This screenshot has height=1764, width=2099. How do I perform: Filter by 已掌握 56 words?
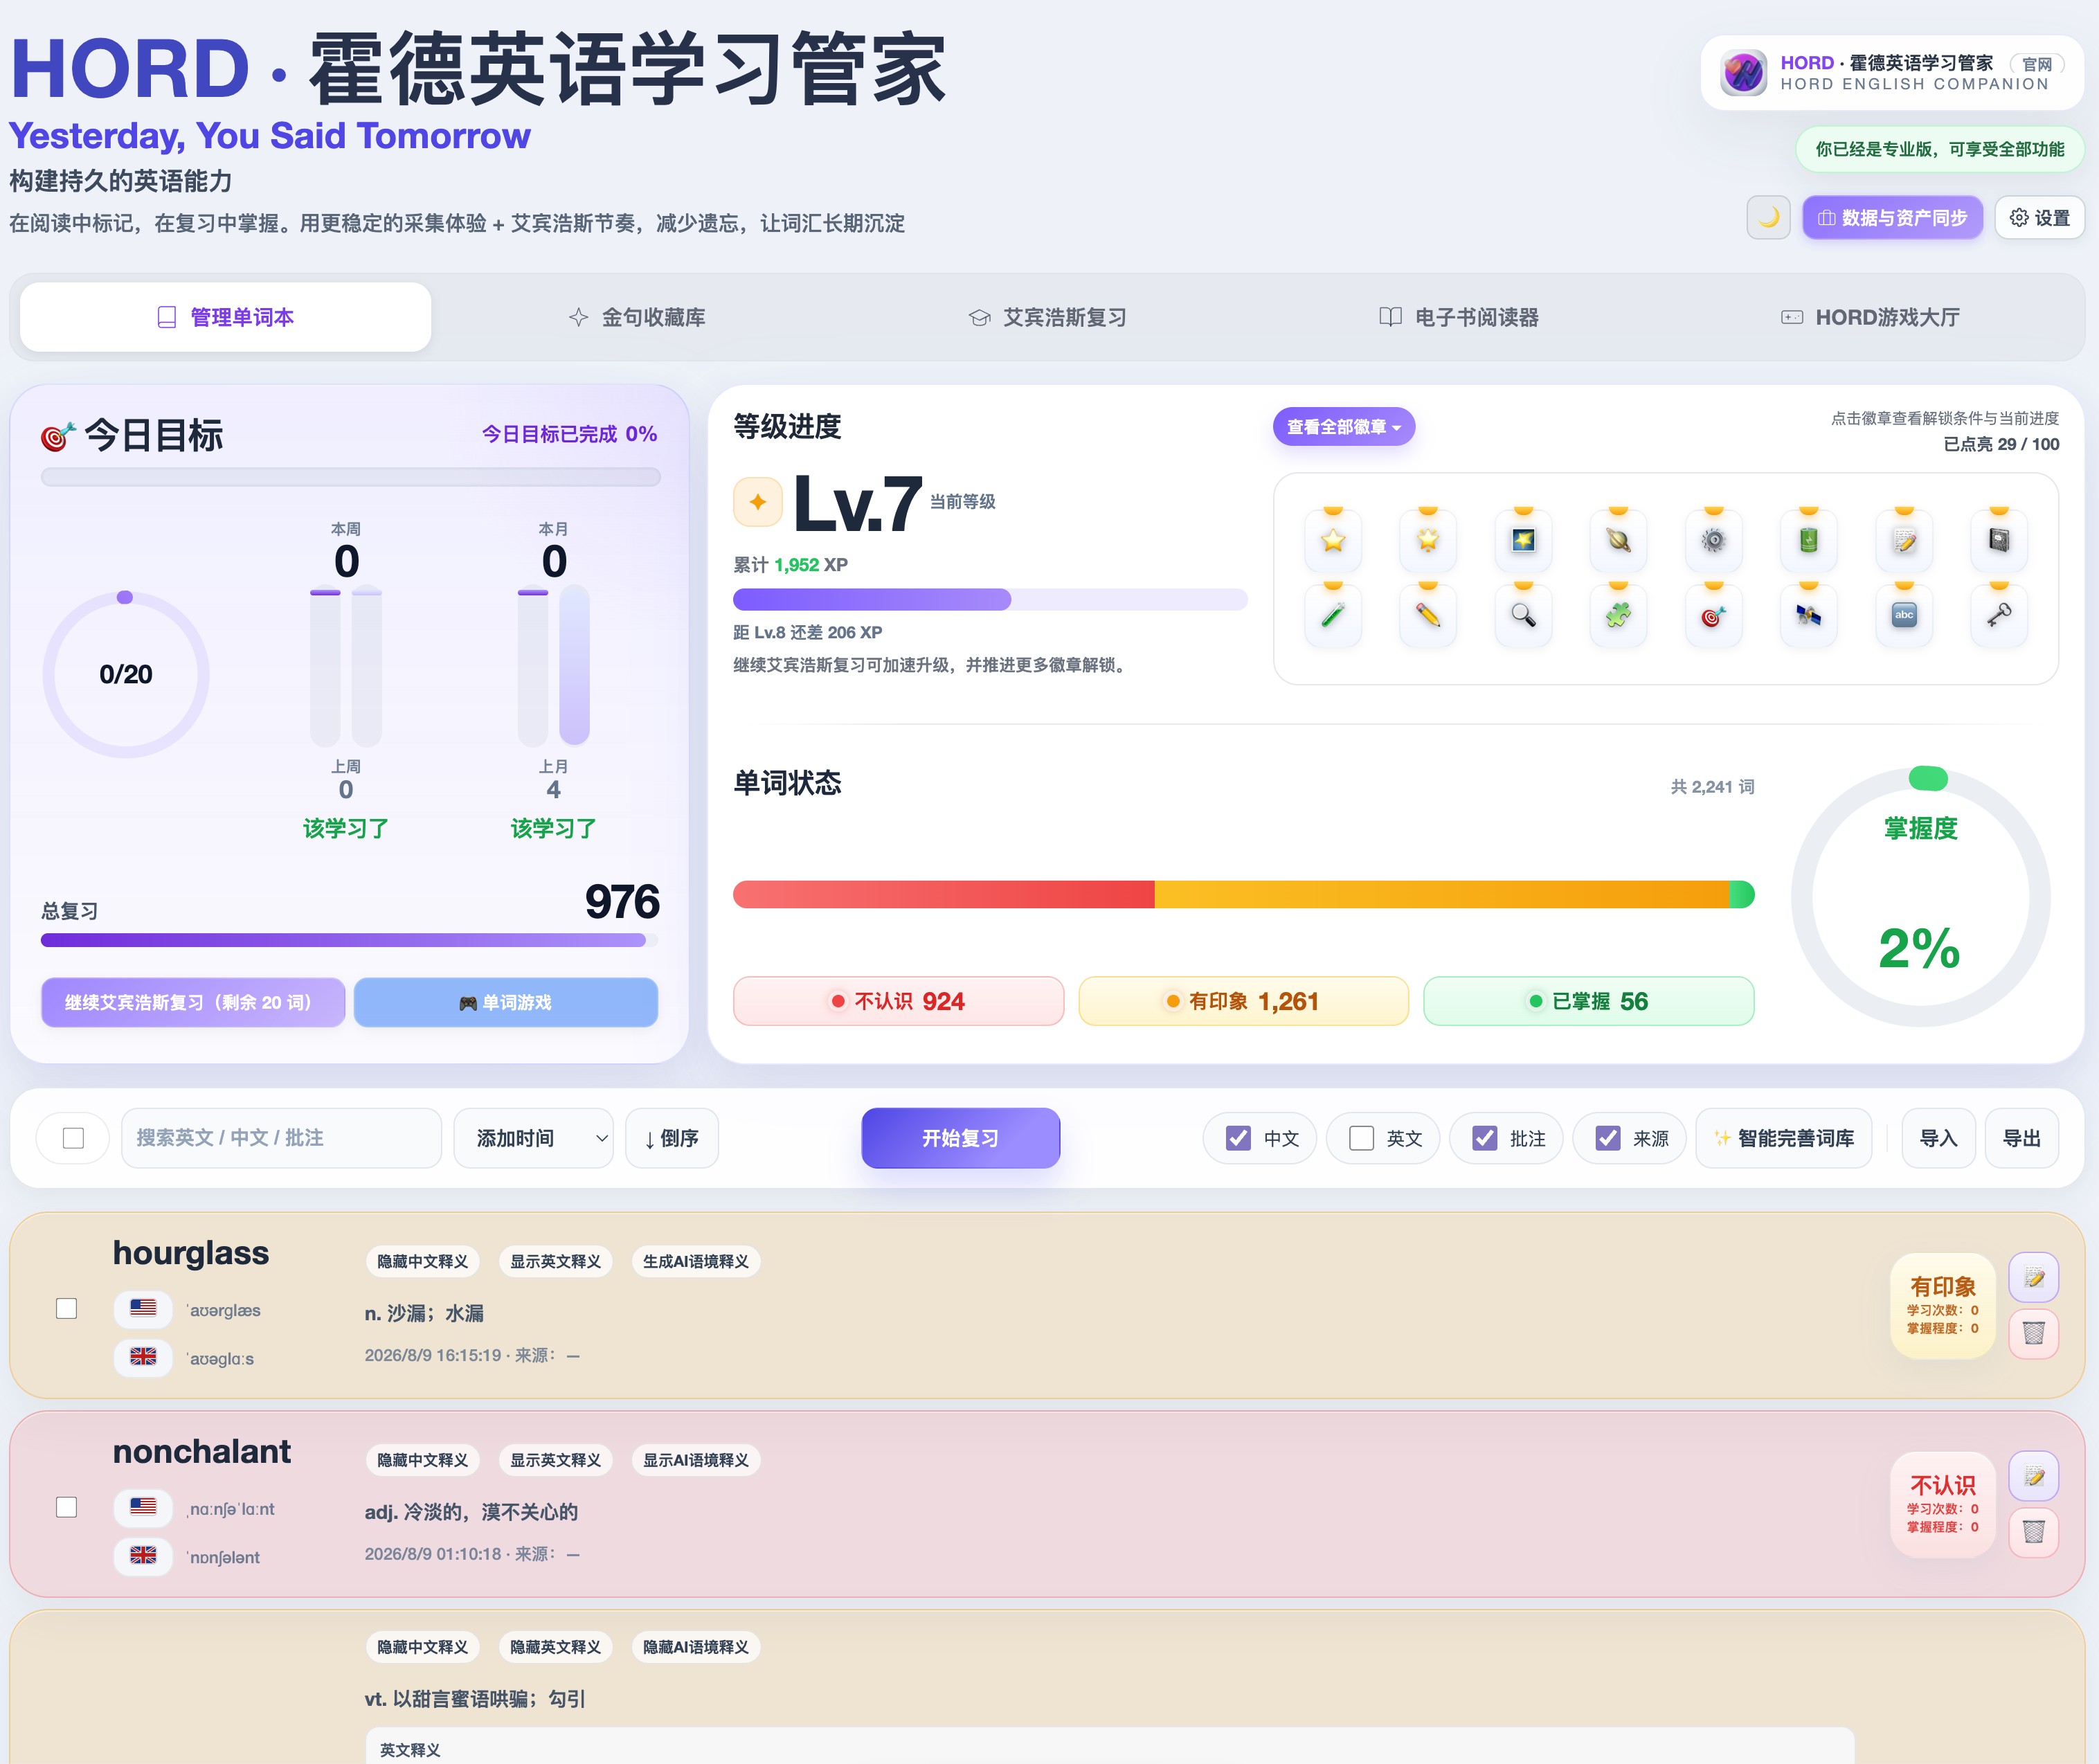pos(1588,1001)
